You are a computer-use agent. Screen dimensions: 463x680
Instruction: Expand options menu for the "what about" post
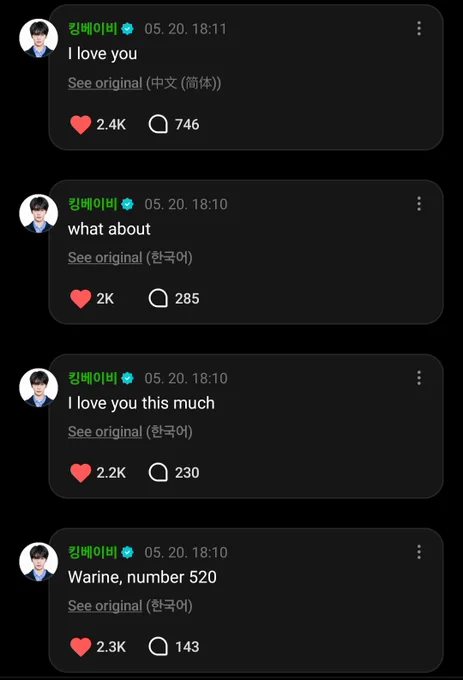[x=419, y=204]
